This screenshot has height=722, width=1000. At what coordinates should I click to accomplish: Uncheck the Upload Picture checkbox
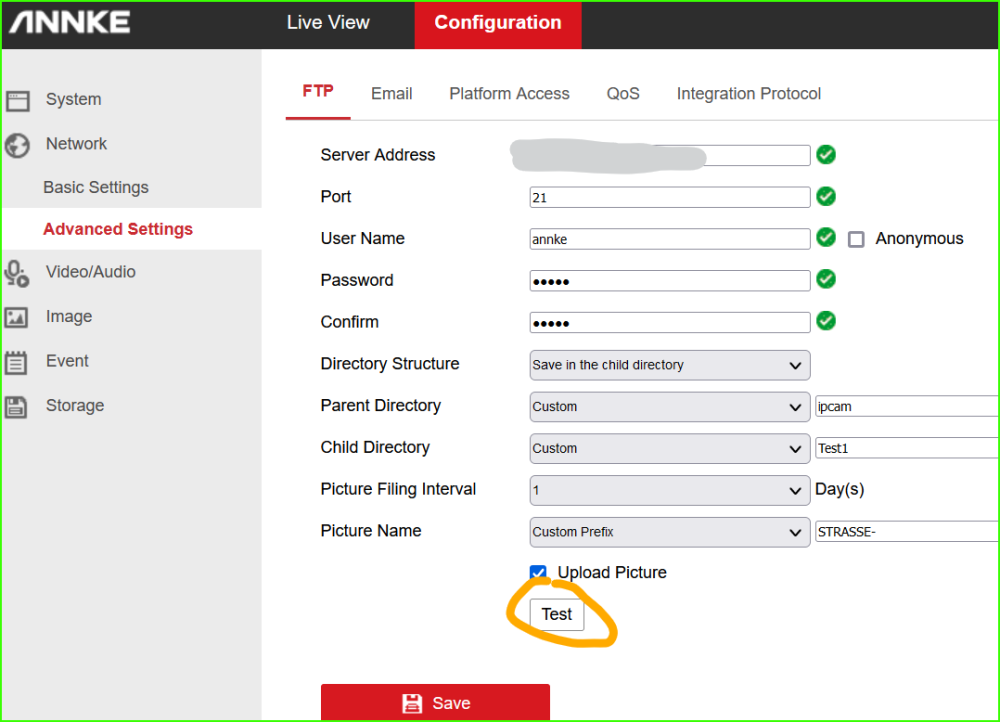pyautogui.click(x=538, y=572)
